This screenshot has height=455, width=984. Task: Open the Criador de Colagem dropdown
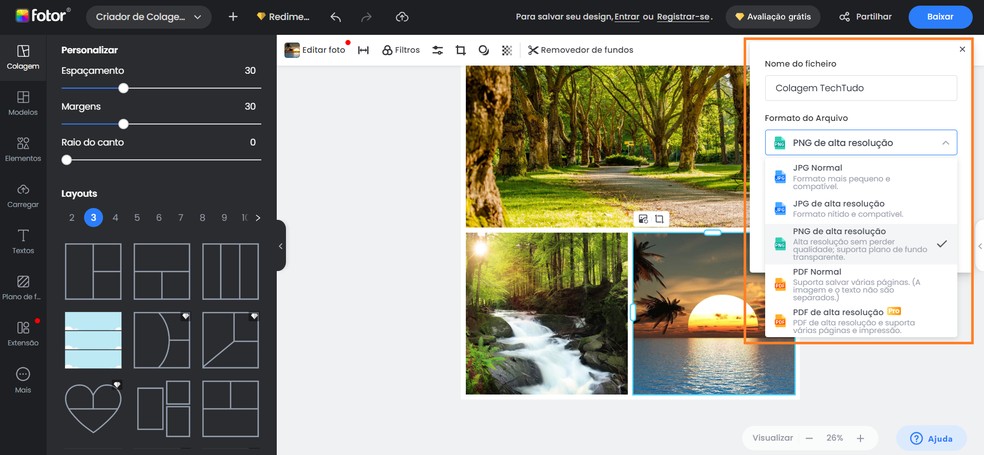[x=148, y=17]
